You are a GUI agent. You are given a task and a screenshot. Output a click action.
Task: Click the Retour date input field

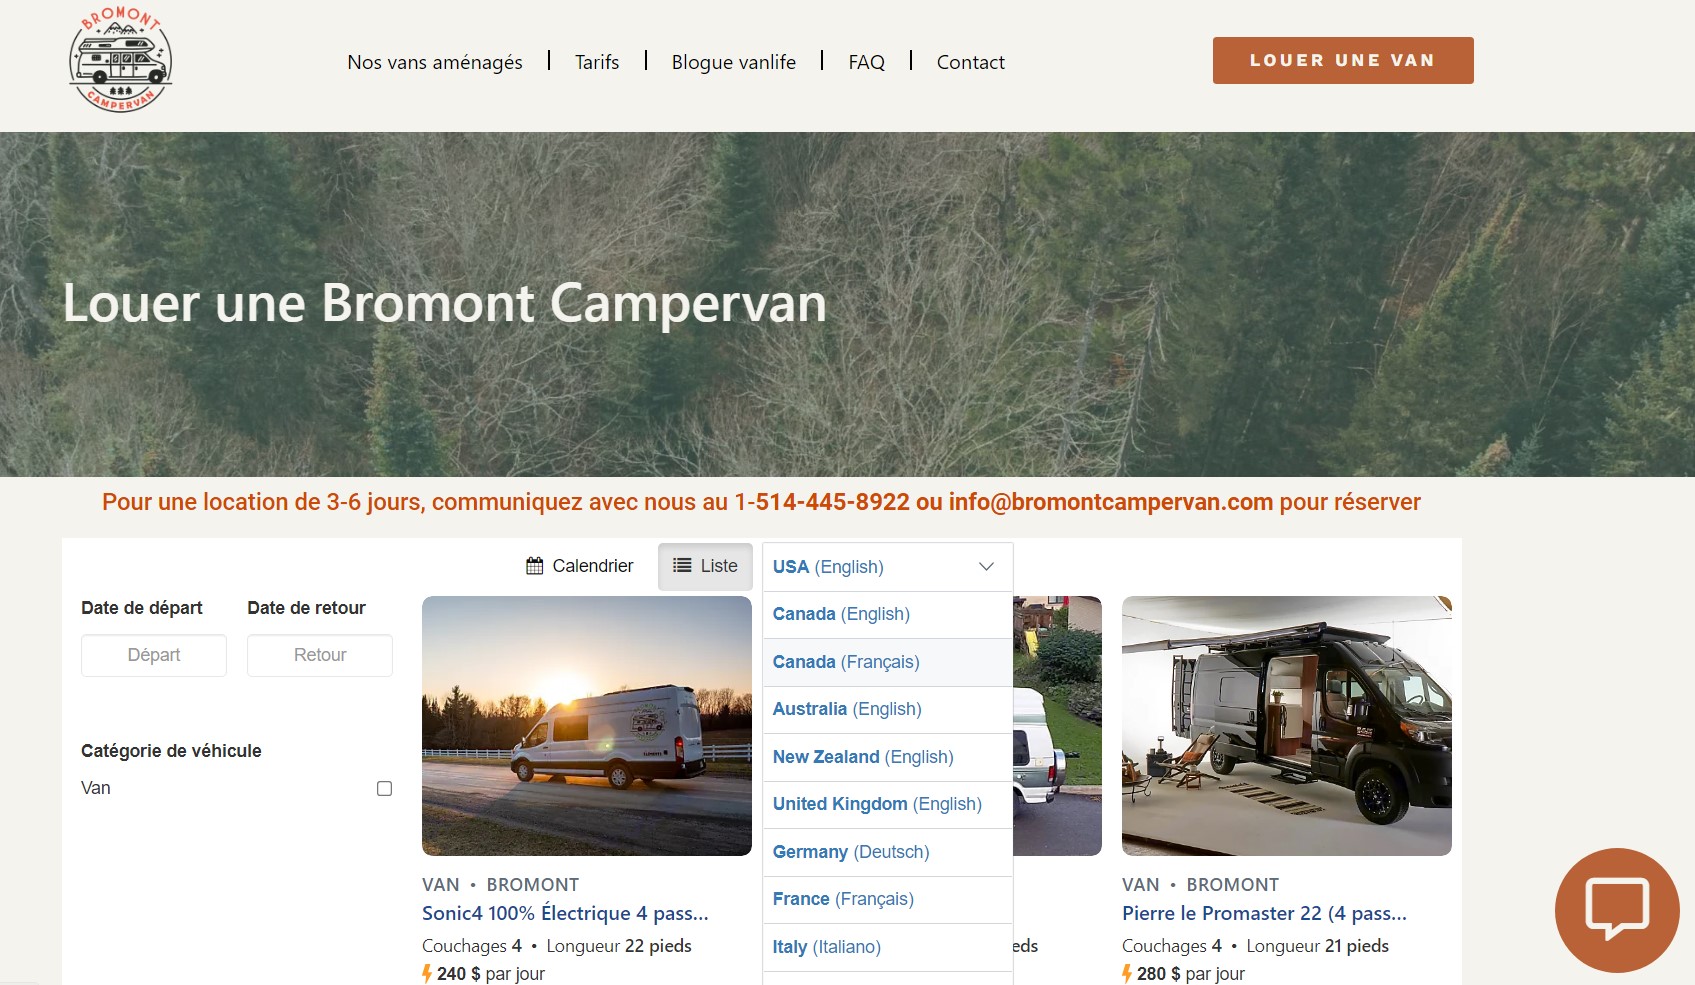320,655
